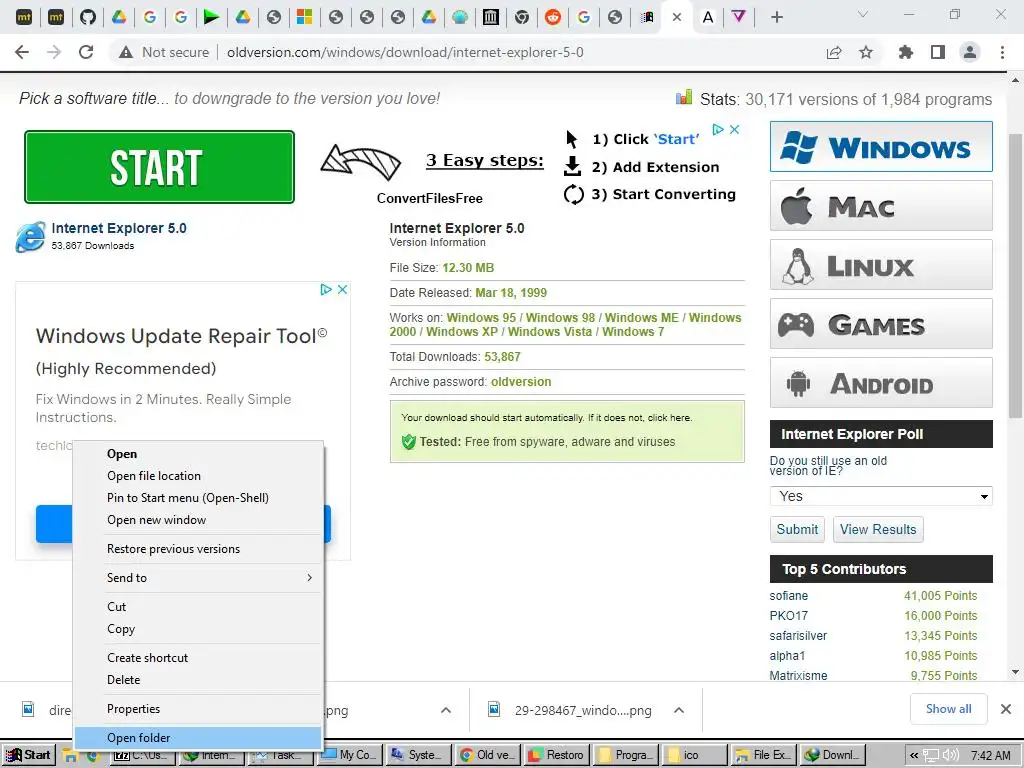Image resolution: width=1024 pixels, height=768 pixels.
Task: Expand options for partially hidden .png download
Action: coord(446,710)
